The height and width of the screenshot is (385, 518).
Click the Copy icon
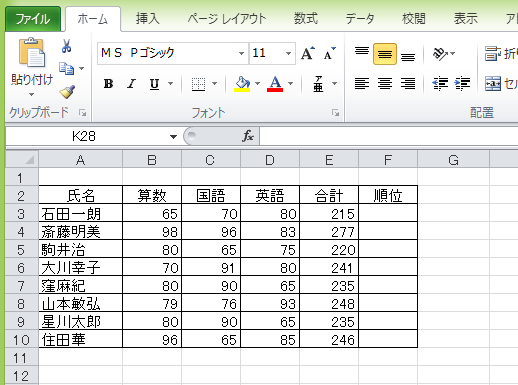coord(66,68)
